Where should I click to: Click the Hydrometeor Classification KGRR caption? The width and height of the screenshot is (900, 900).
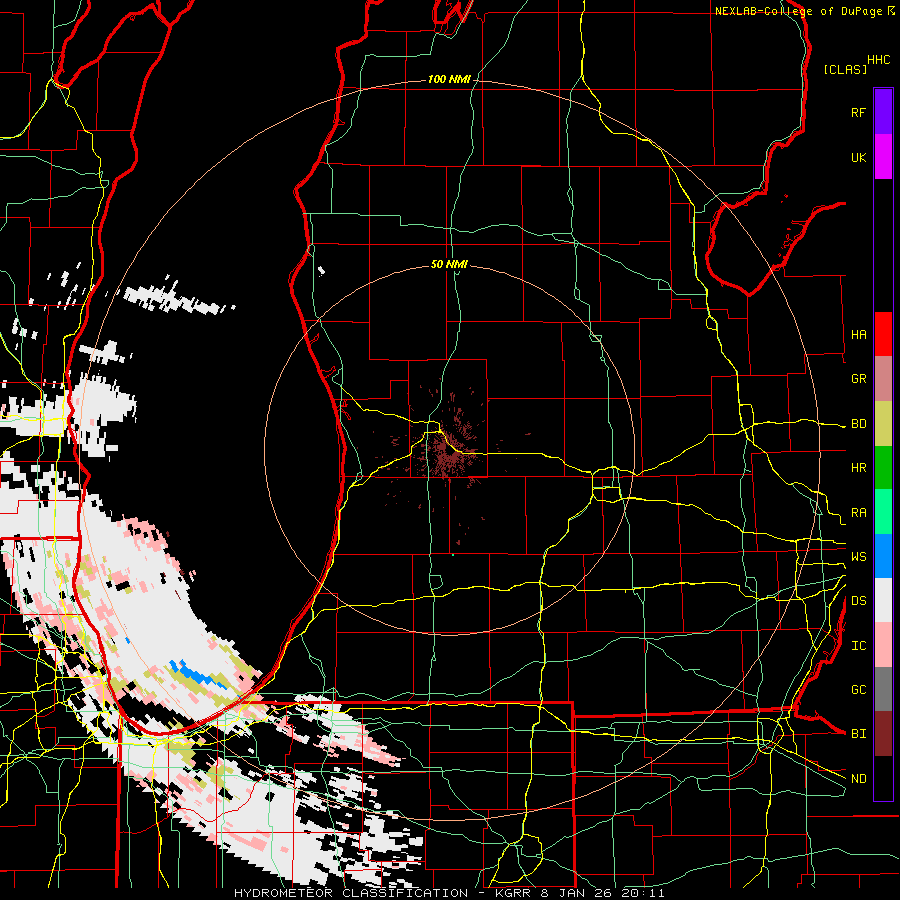[x=449, y=893]
